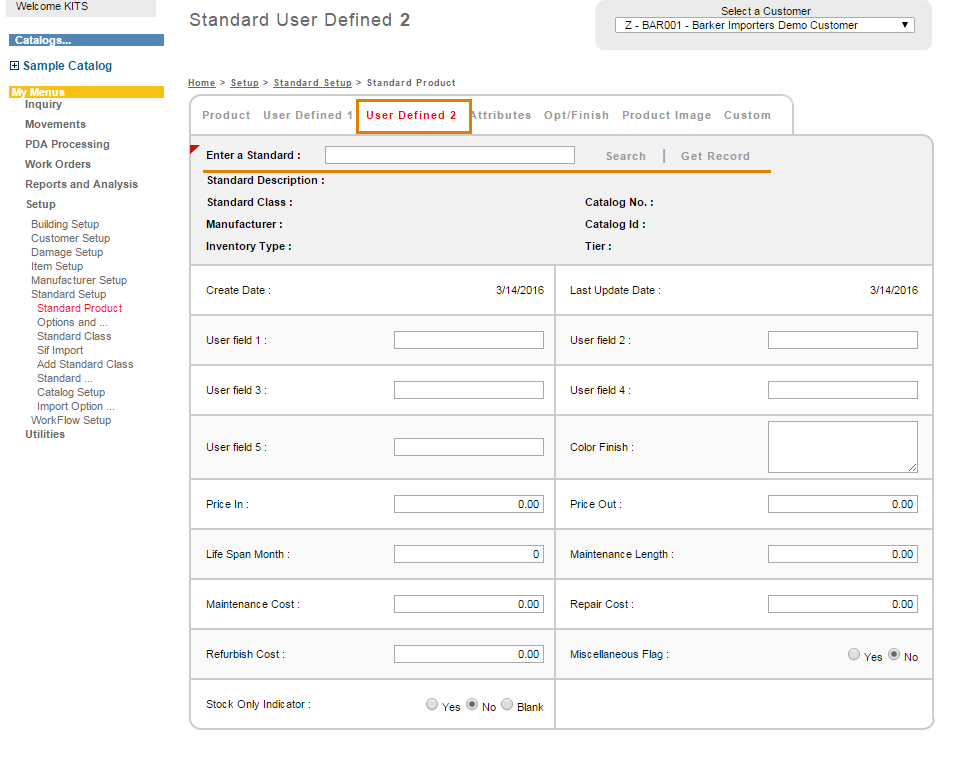Choose Blank for Stock Only Indicator
Viewport: 976px width, 760px height.
(507, 705)
